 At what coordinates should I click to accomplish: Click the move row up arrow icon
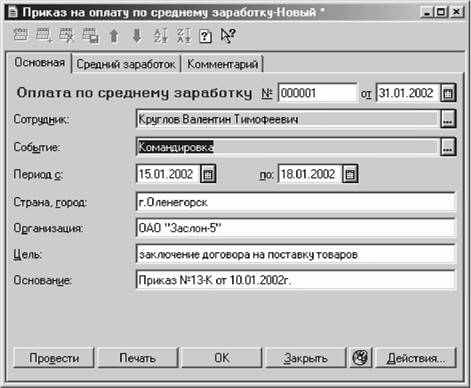pos(114,35)
